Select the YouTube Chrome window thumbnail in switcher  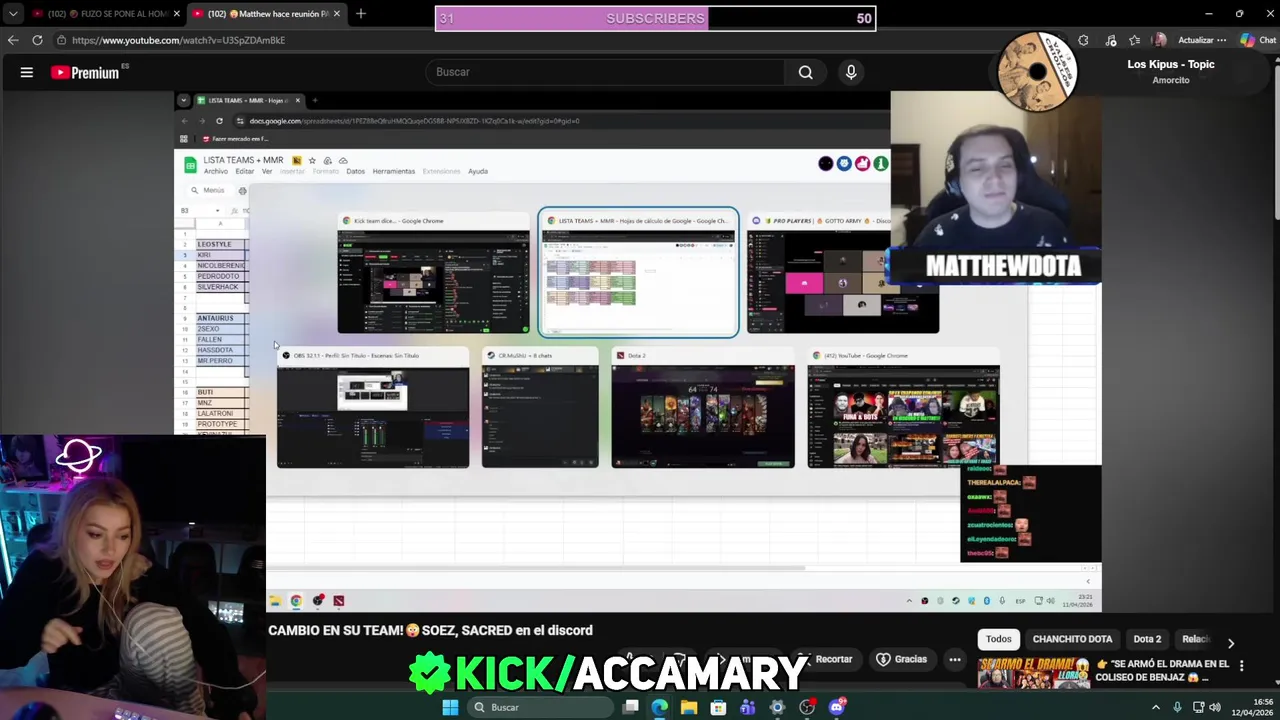click(x=904, y=409)
